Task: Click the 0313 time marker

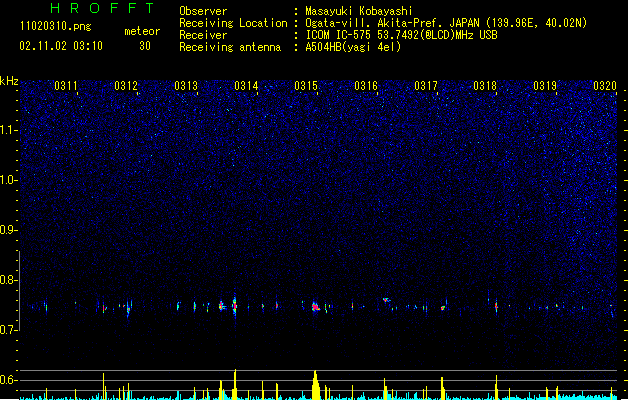Action: (186, 86)
